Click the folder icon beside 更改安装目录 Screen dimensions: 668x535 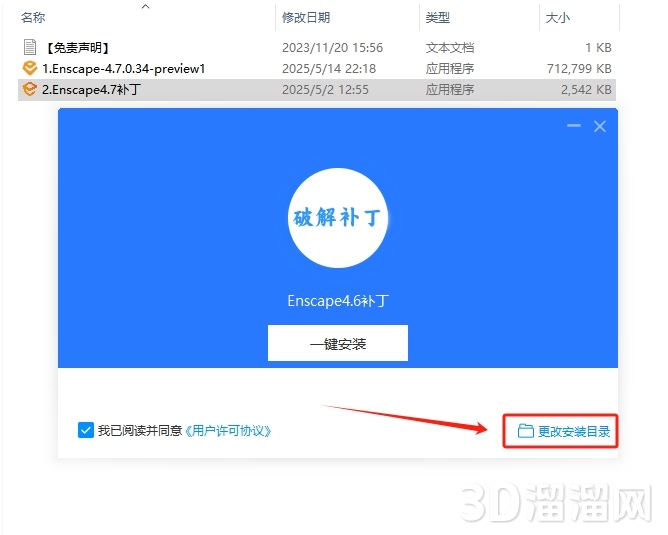coord(525,431)
